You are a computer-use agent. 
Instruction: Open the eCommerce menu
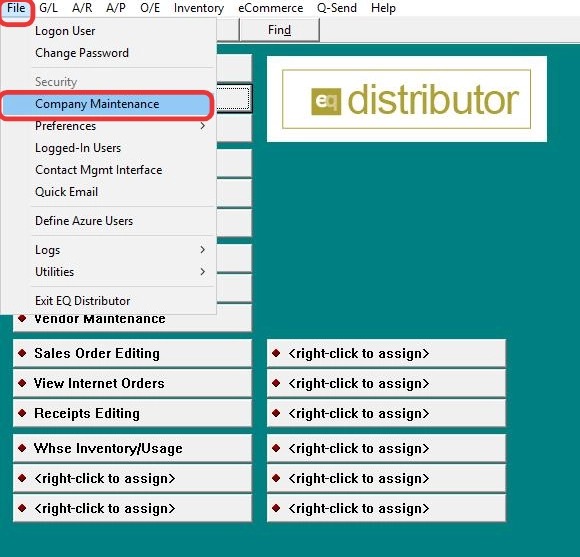click(x=271, y=8)
